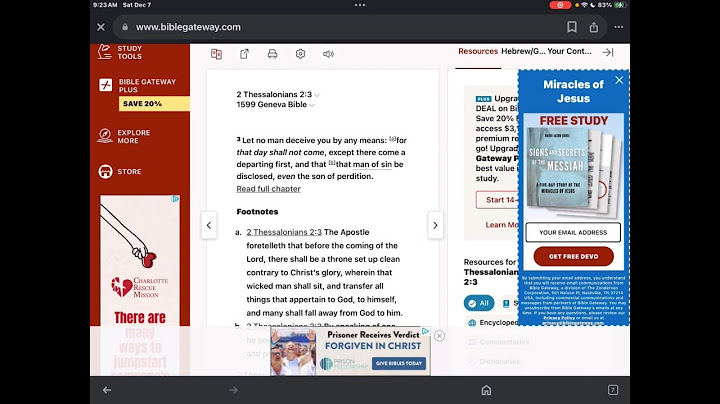Click the Start 14- trial button

pyautogui.click(x=497, y=200)
